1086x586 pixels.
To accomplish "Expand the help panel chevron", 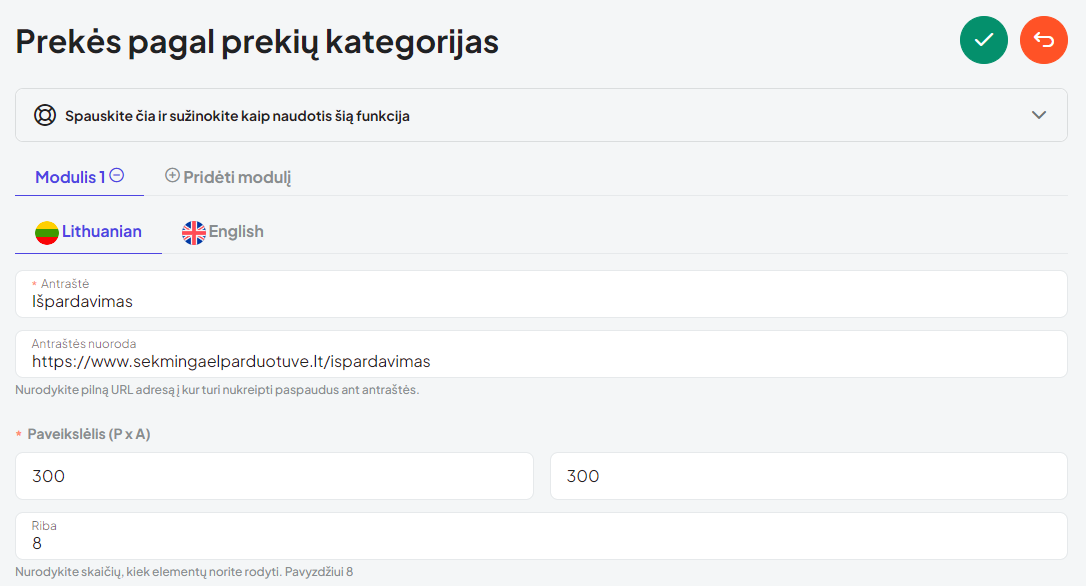I will (1039, 115).
